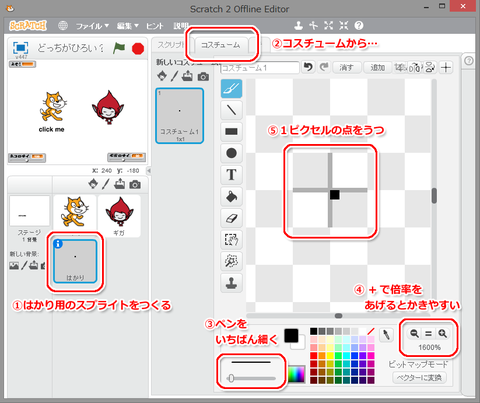480x403 pixels.
Task: Switch to the スクリプト tab
Action: coord(171,45)
